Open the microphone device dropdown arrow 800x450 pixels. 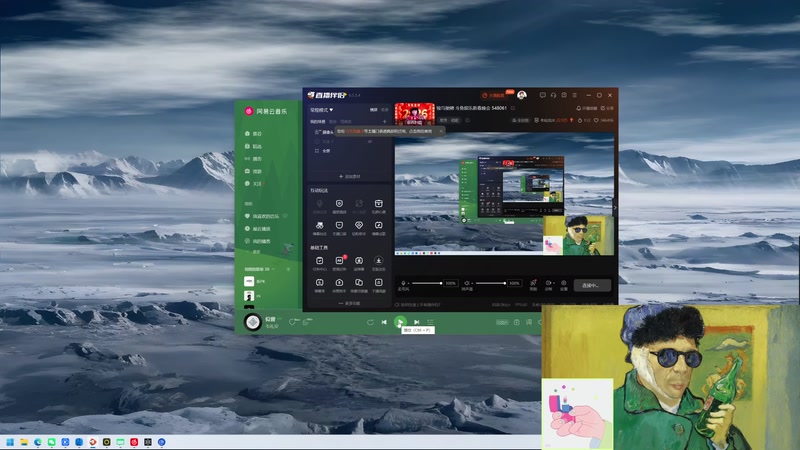[x=409, y=283]
